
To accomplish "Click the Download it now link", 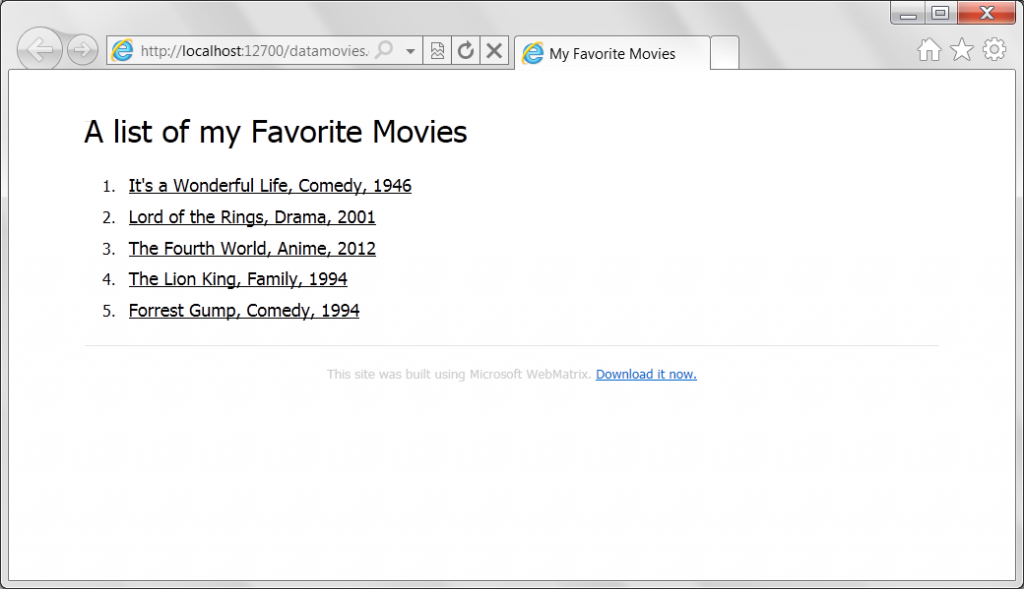I will 646,374.
